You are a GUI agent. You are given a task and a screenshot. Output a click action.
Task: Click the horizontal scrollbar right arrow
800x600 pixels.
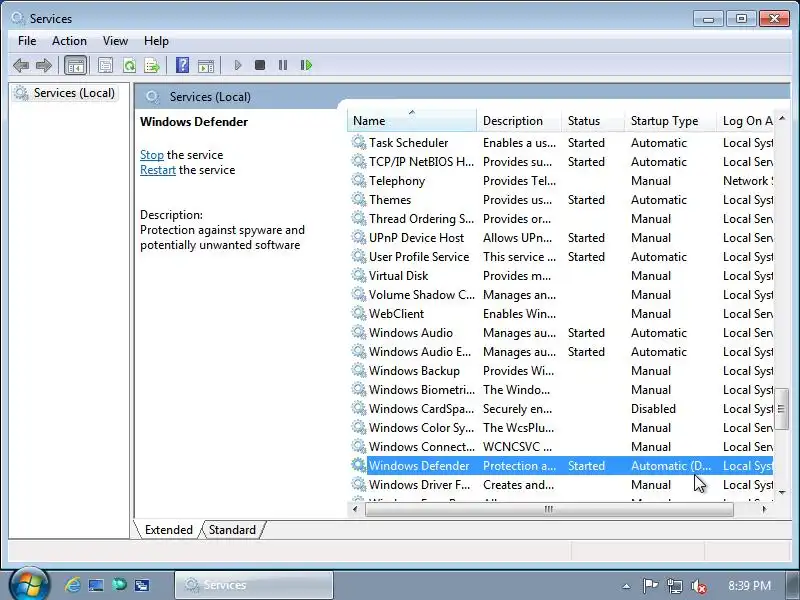(764, 509)
